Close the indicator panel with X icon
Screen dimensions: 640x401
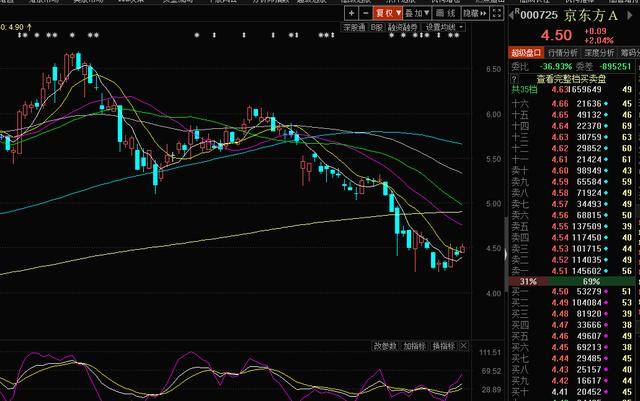(x=463, y=346)
